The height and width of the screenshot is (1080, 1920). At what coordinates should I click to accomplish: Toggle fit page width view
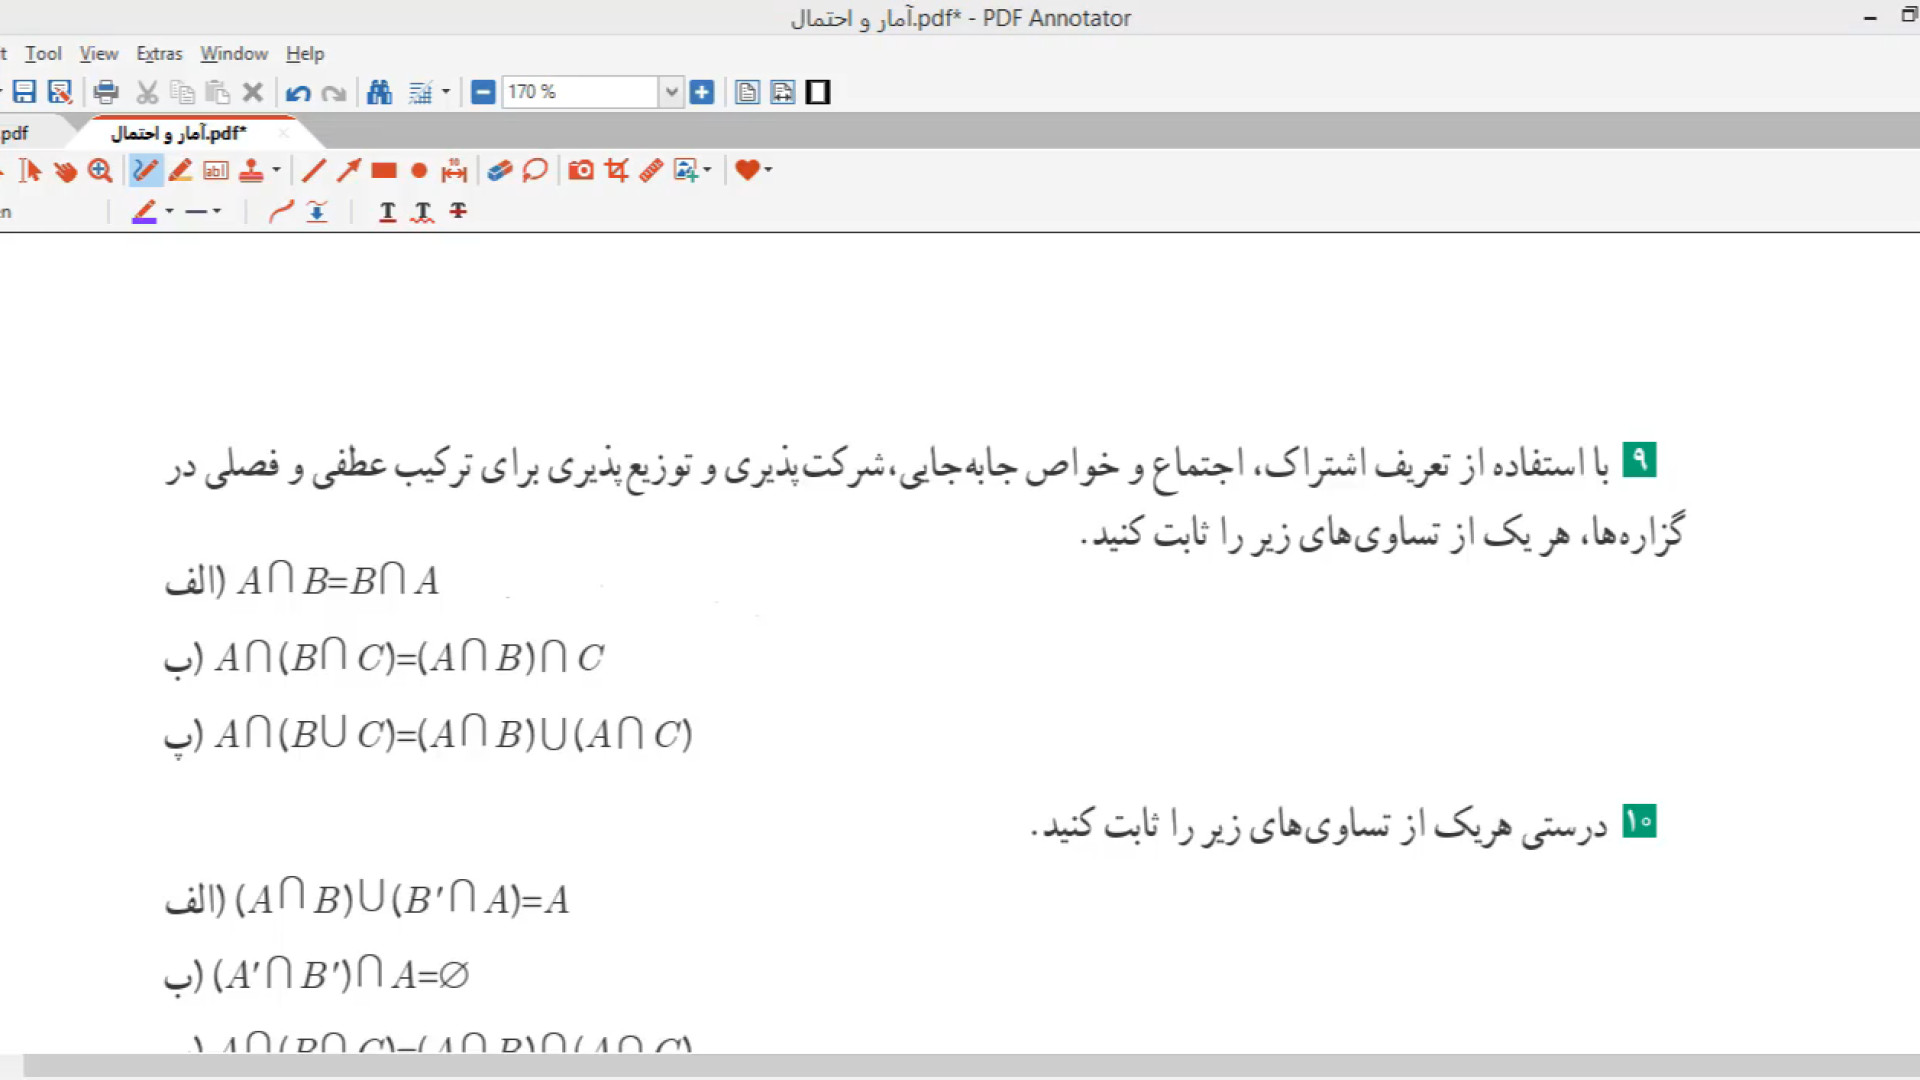pos(783,93)
